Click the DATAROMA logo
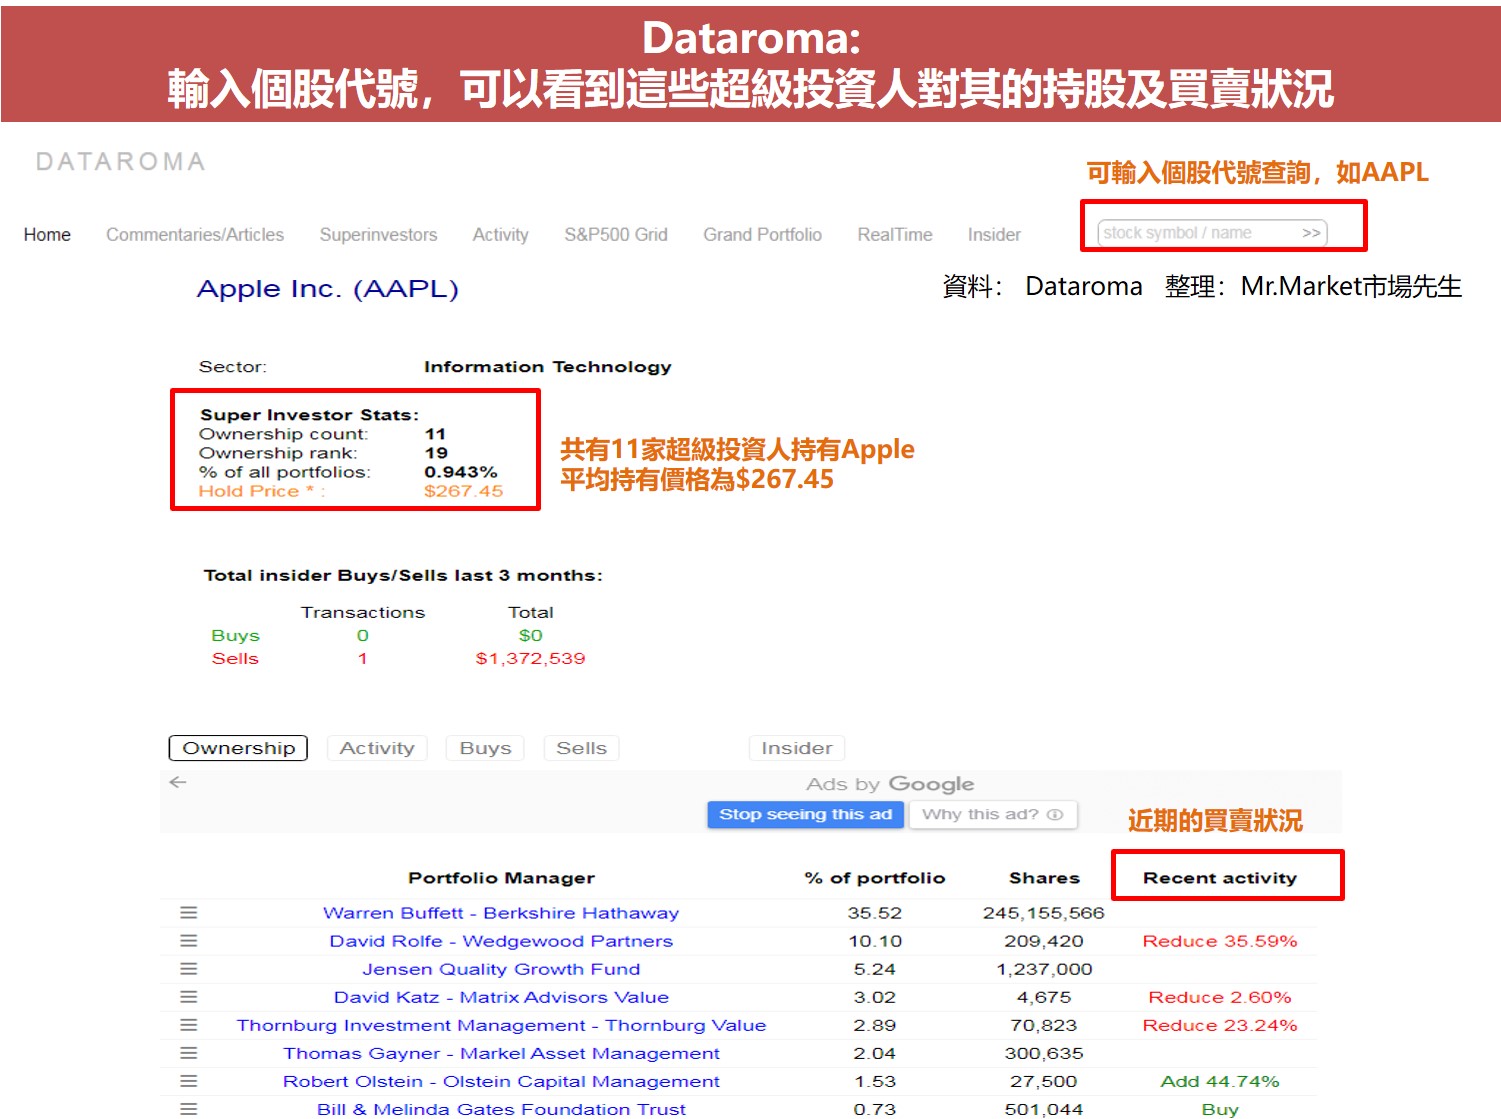Image resolution: width=1501 pixels, height=1119 pixels. coord(120,162)
